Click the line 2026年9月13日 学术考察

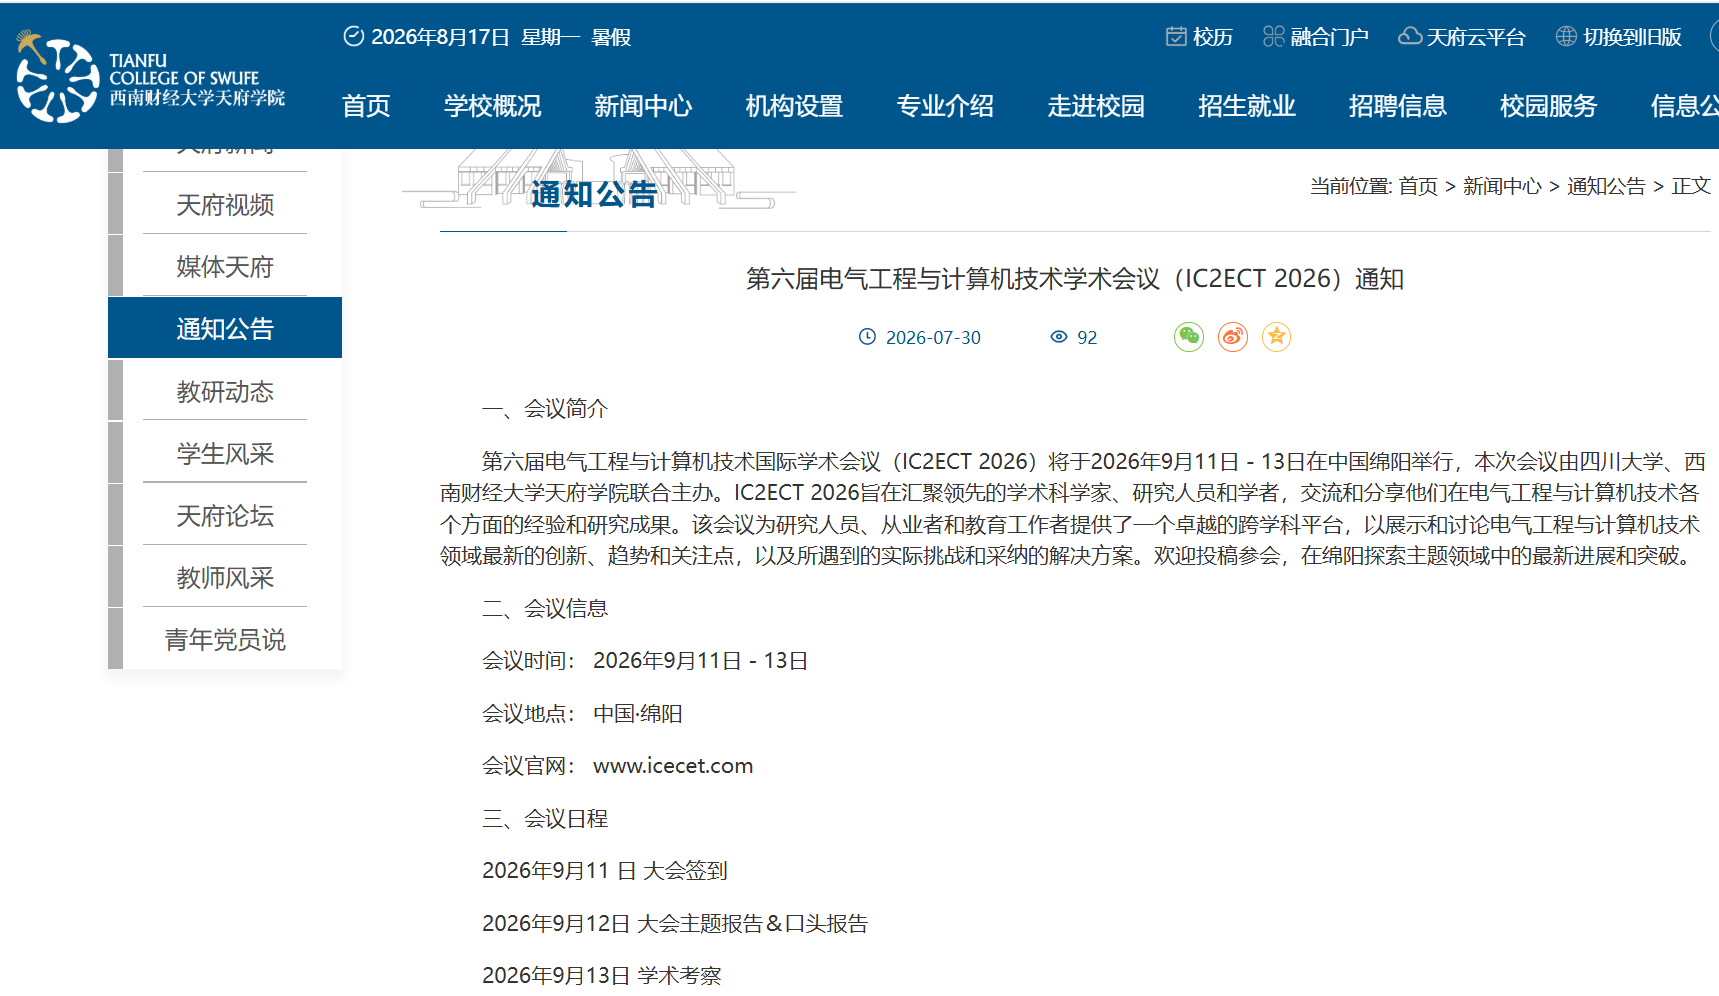click(602, 976)
